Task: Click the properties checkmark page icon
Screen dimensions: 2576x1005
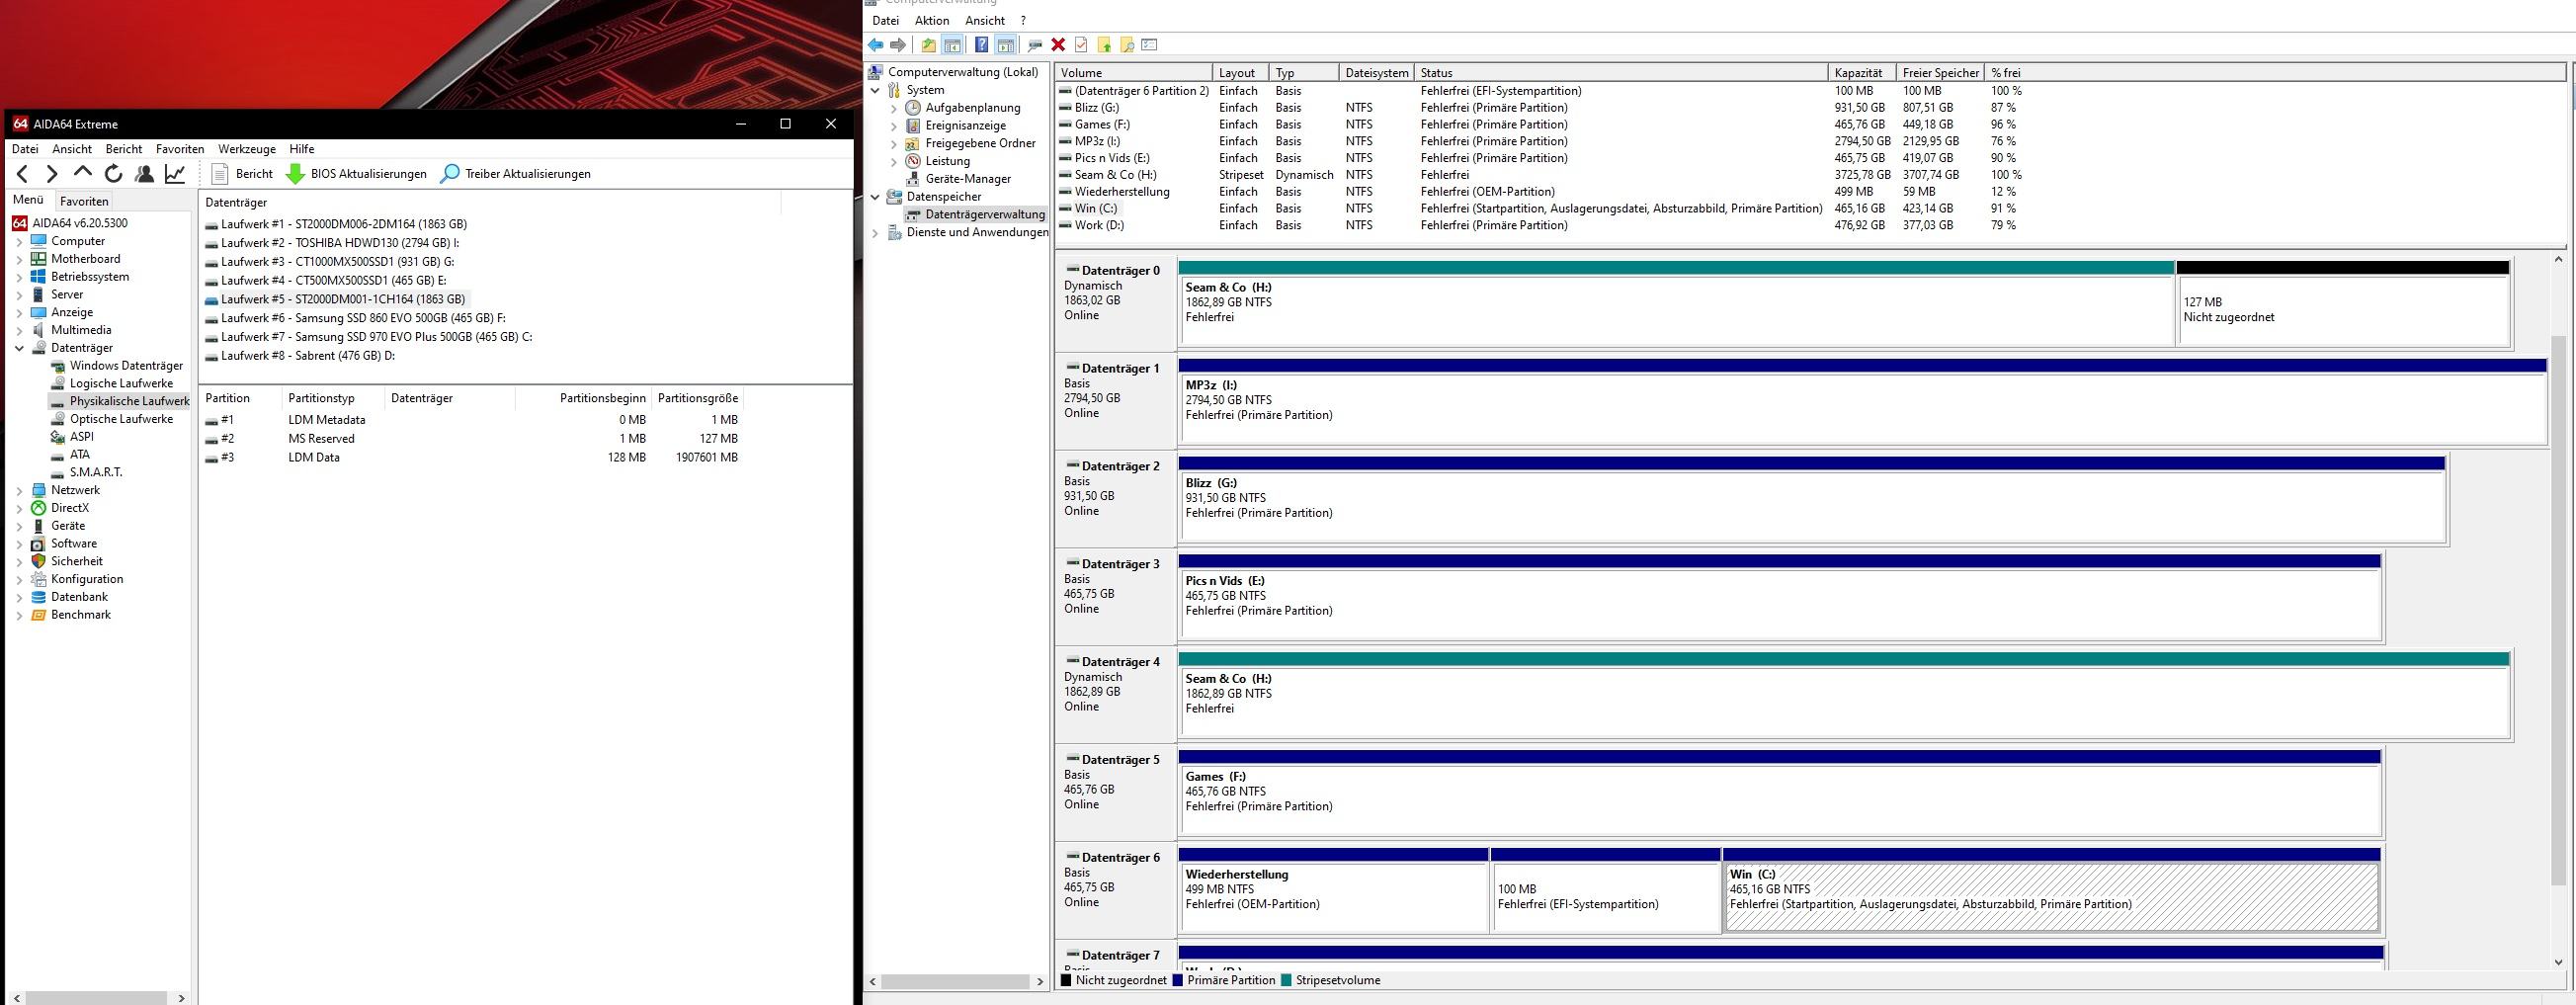Action: click(x=1081, y=45)
